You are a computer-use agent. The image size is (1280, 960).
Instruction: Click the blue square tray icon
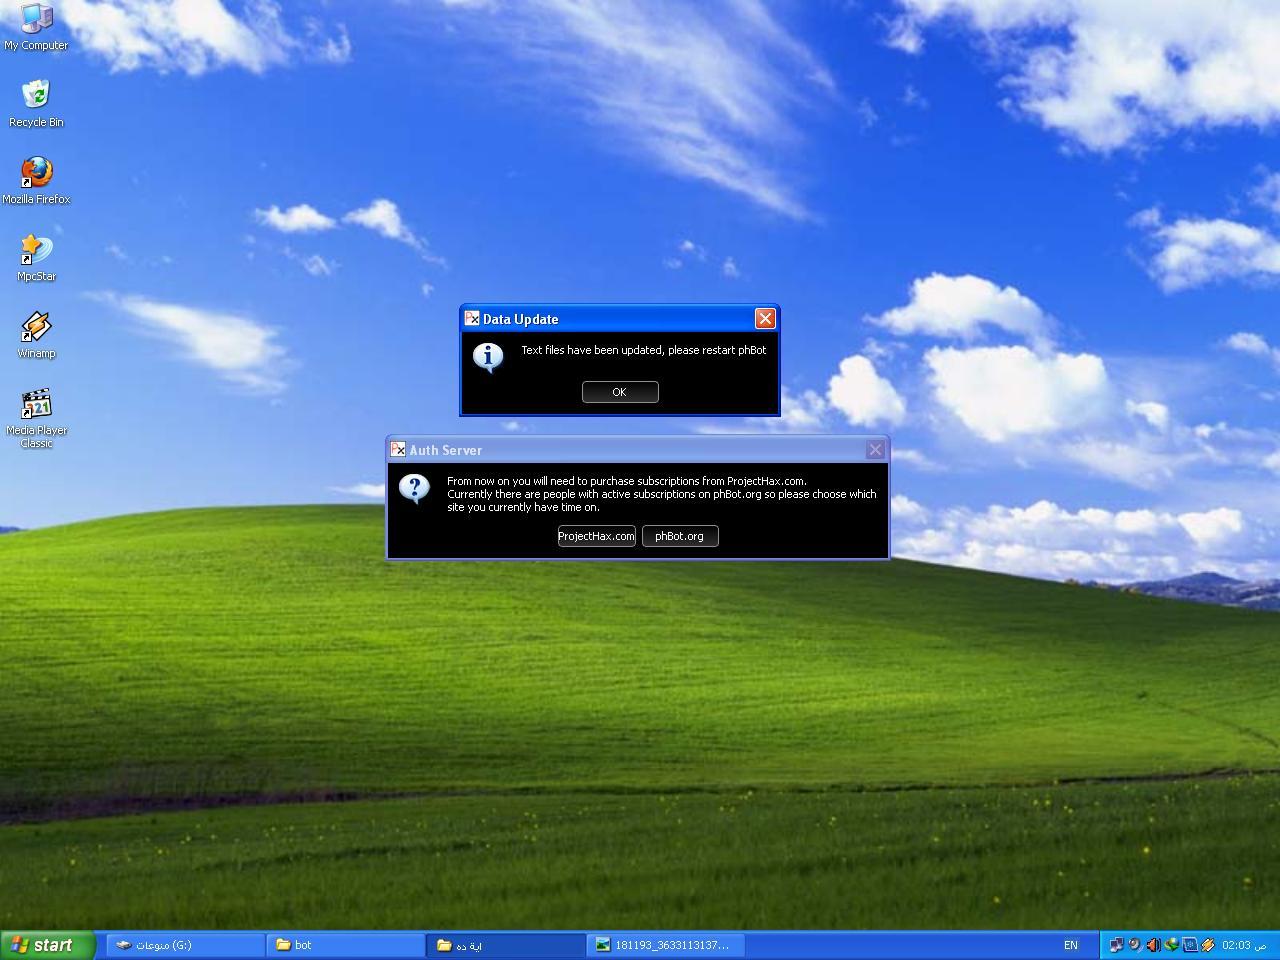(x=1189, y=945)
